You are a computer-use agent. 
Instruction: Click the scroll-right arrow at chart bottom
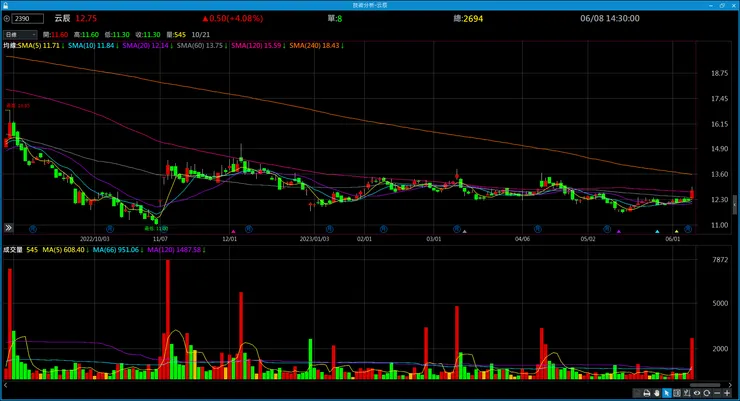730,385
